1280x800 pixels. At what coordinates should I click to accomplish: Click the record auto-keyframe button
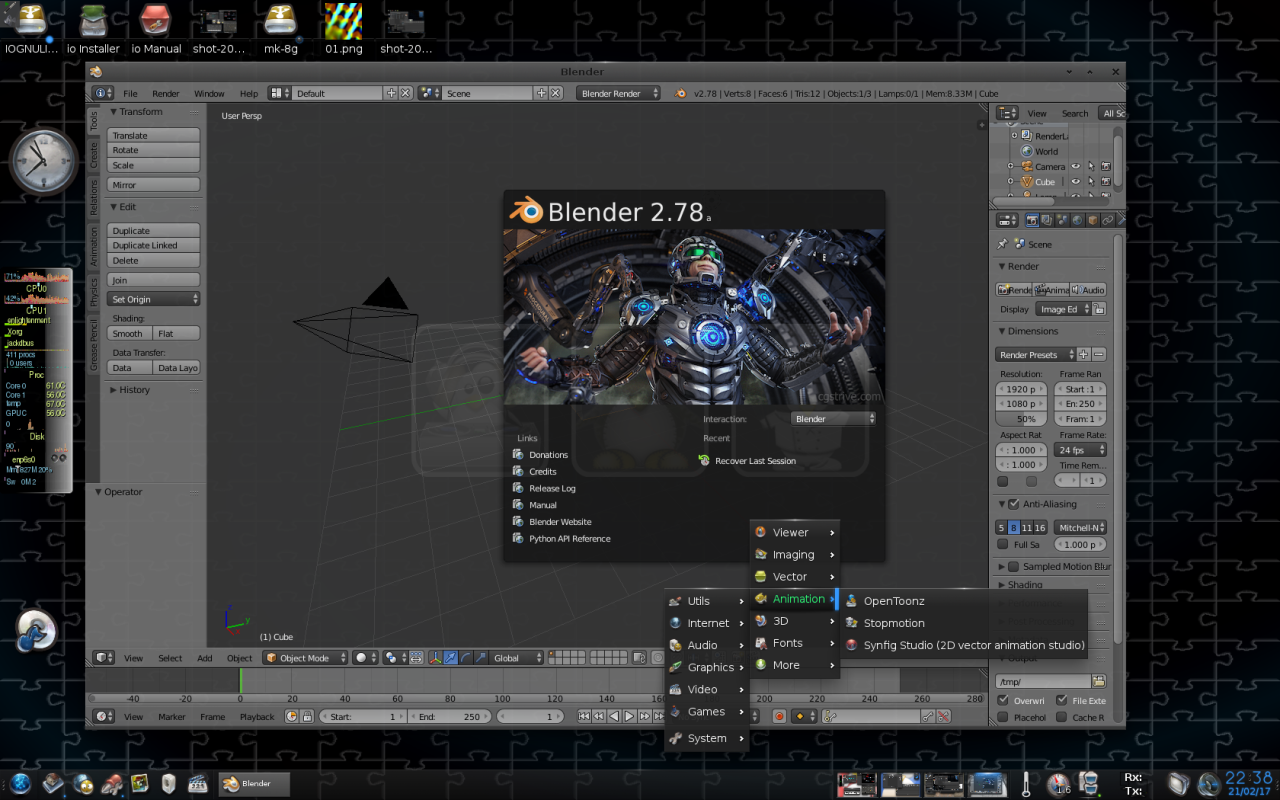pos(779,716)
